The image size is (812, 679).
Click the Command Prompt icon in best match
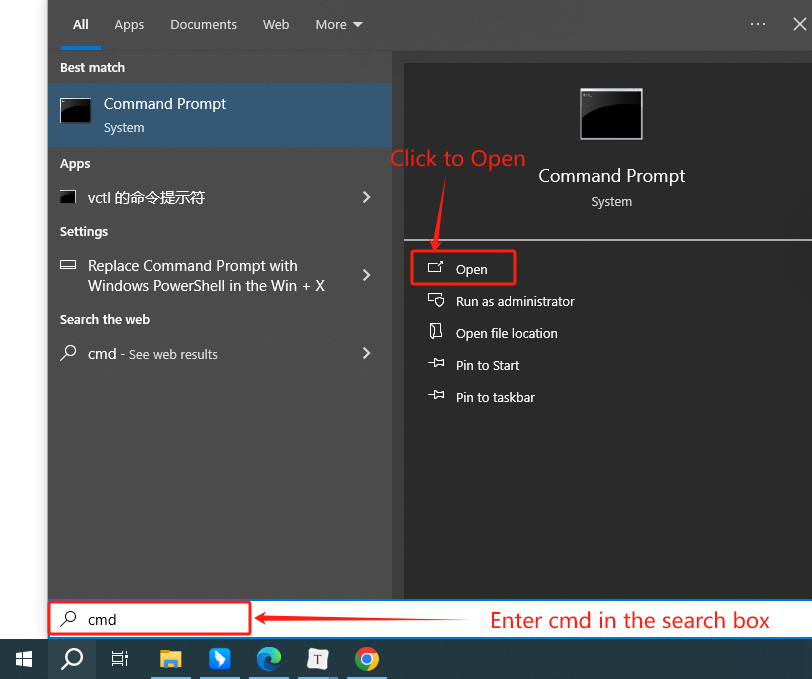tap(76, 110)
